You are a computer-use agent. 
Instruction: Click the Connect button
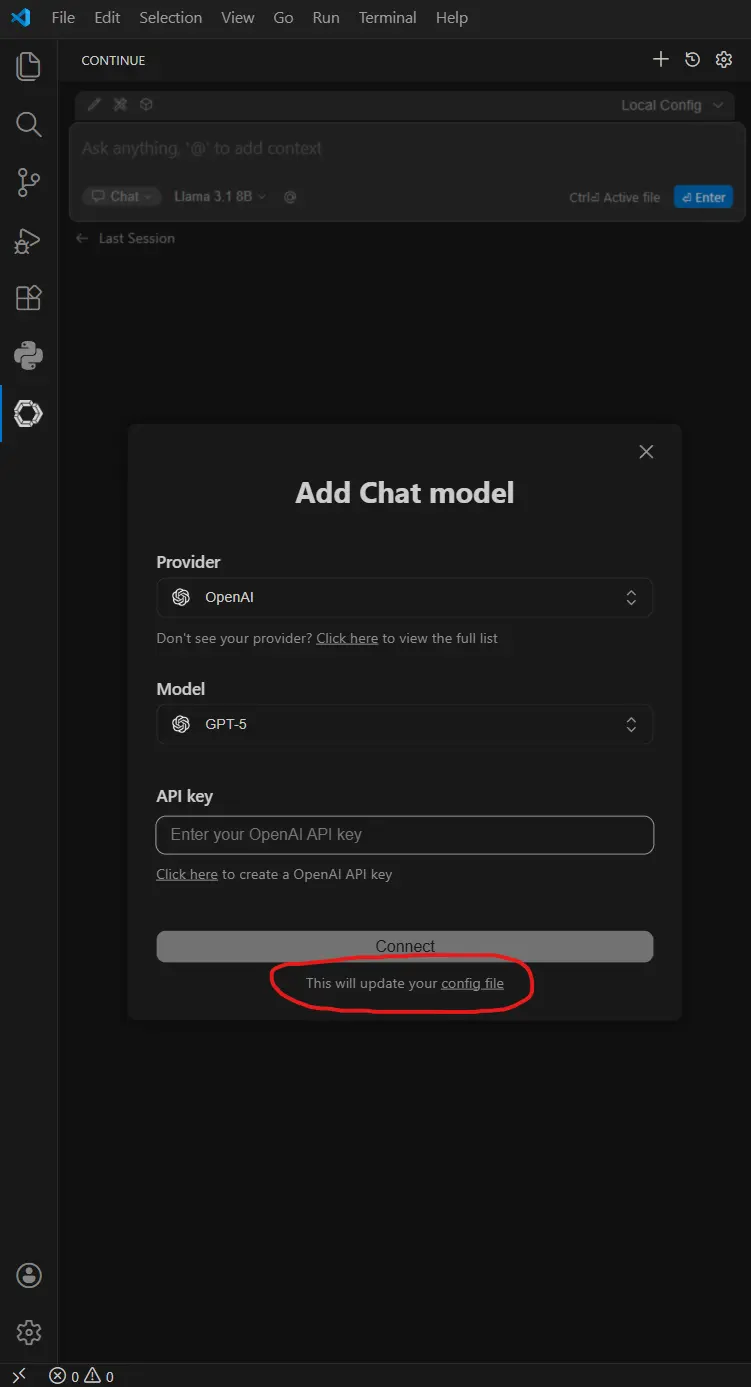tap(405, 946)
